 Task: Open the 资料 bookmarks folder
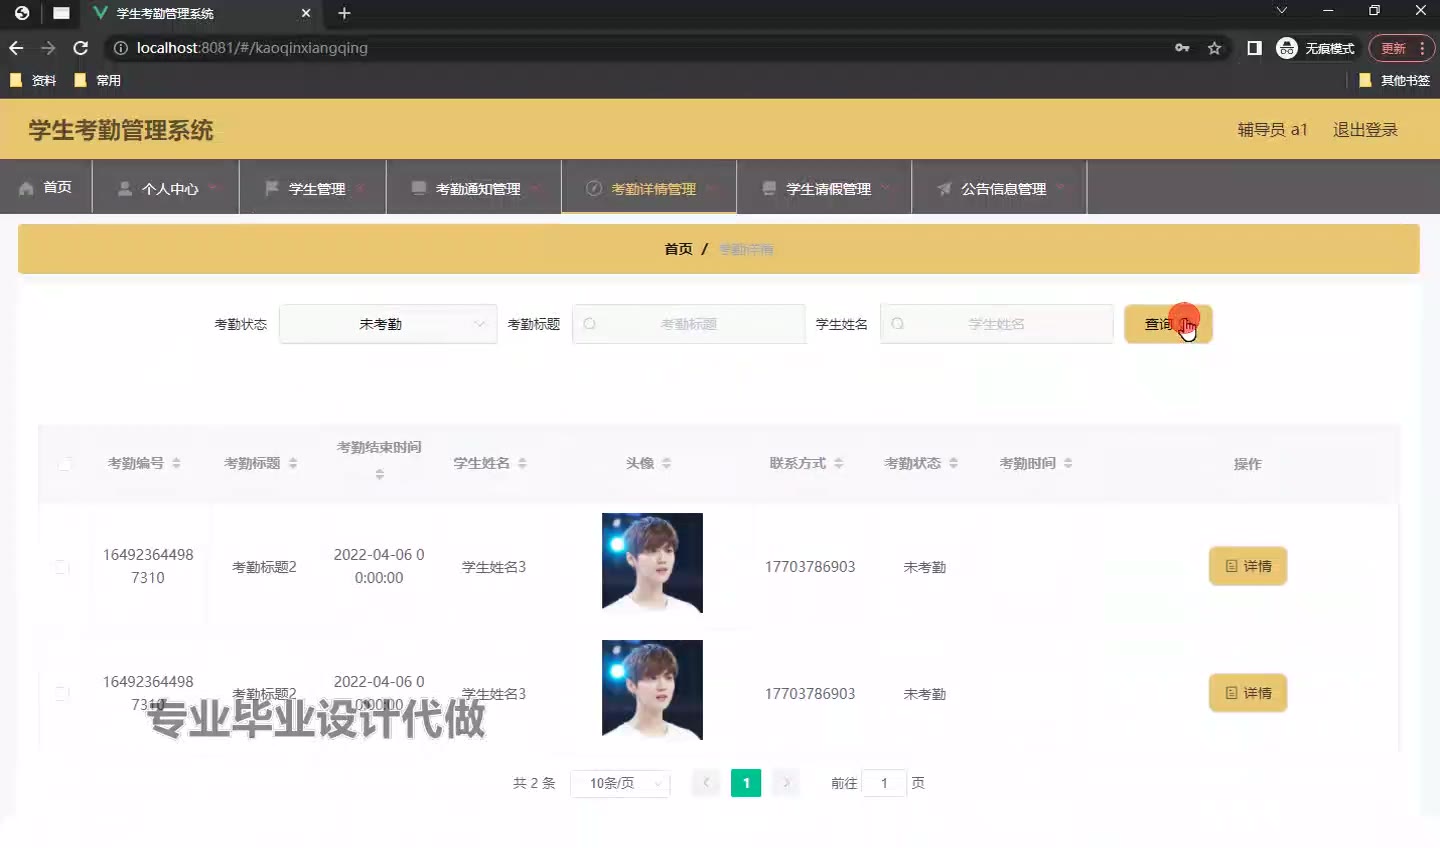click(x=33, y=80)
